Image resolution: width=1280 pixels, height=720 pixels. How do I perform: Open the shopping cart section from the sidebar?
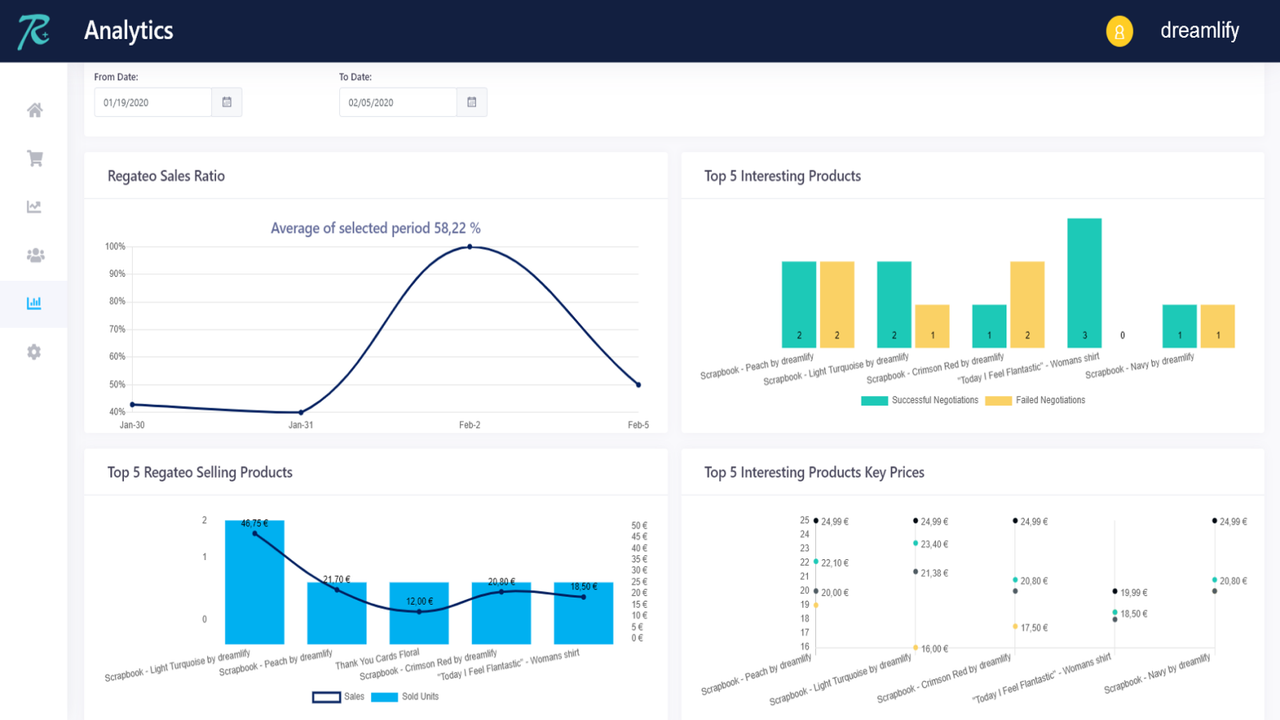point(33,158)
